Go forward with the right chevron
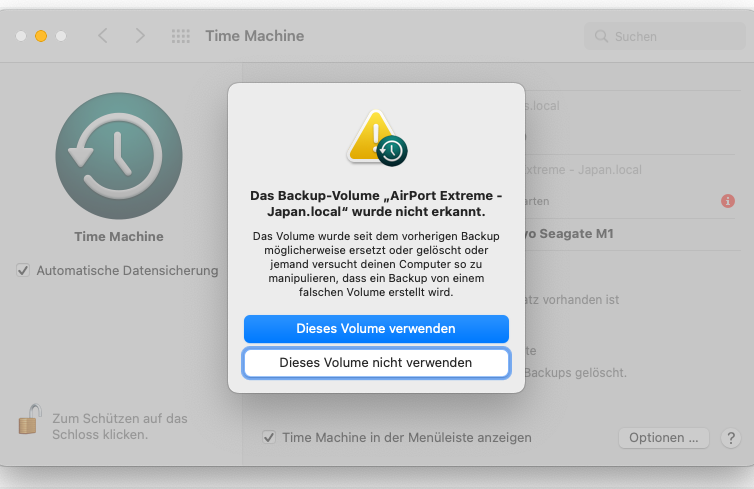This screenshot has height=489, width=754. coord(140,36)
